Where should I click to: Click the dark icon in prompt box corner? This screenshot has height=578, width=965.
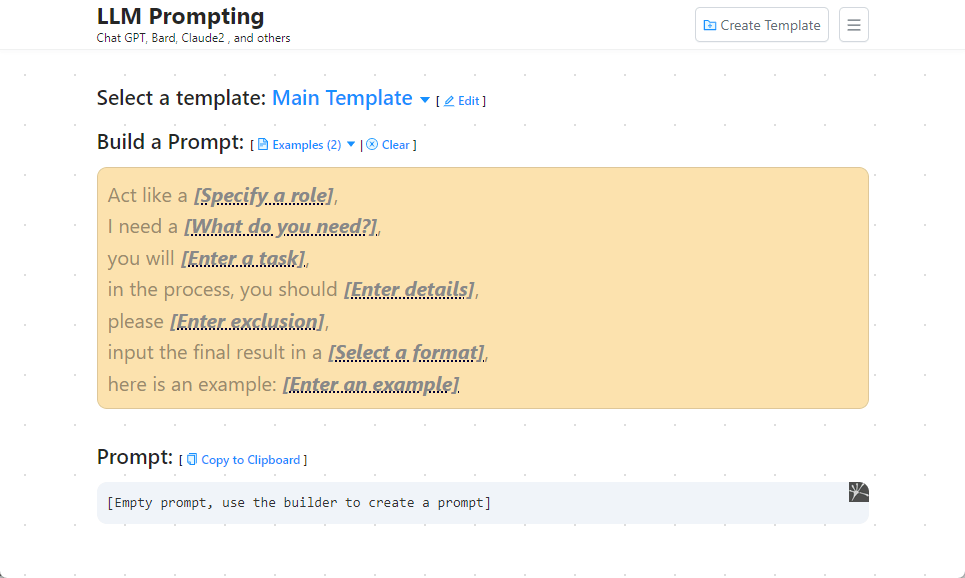pos(858,492)
